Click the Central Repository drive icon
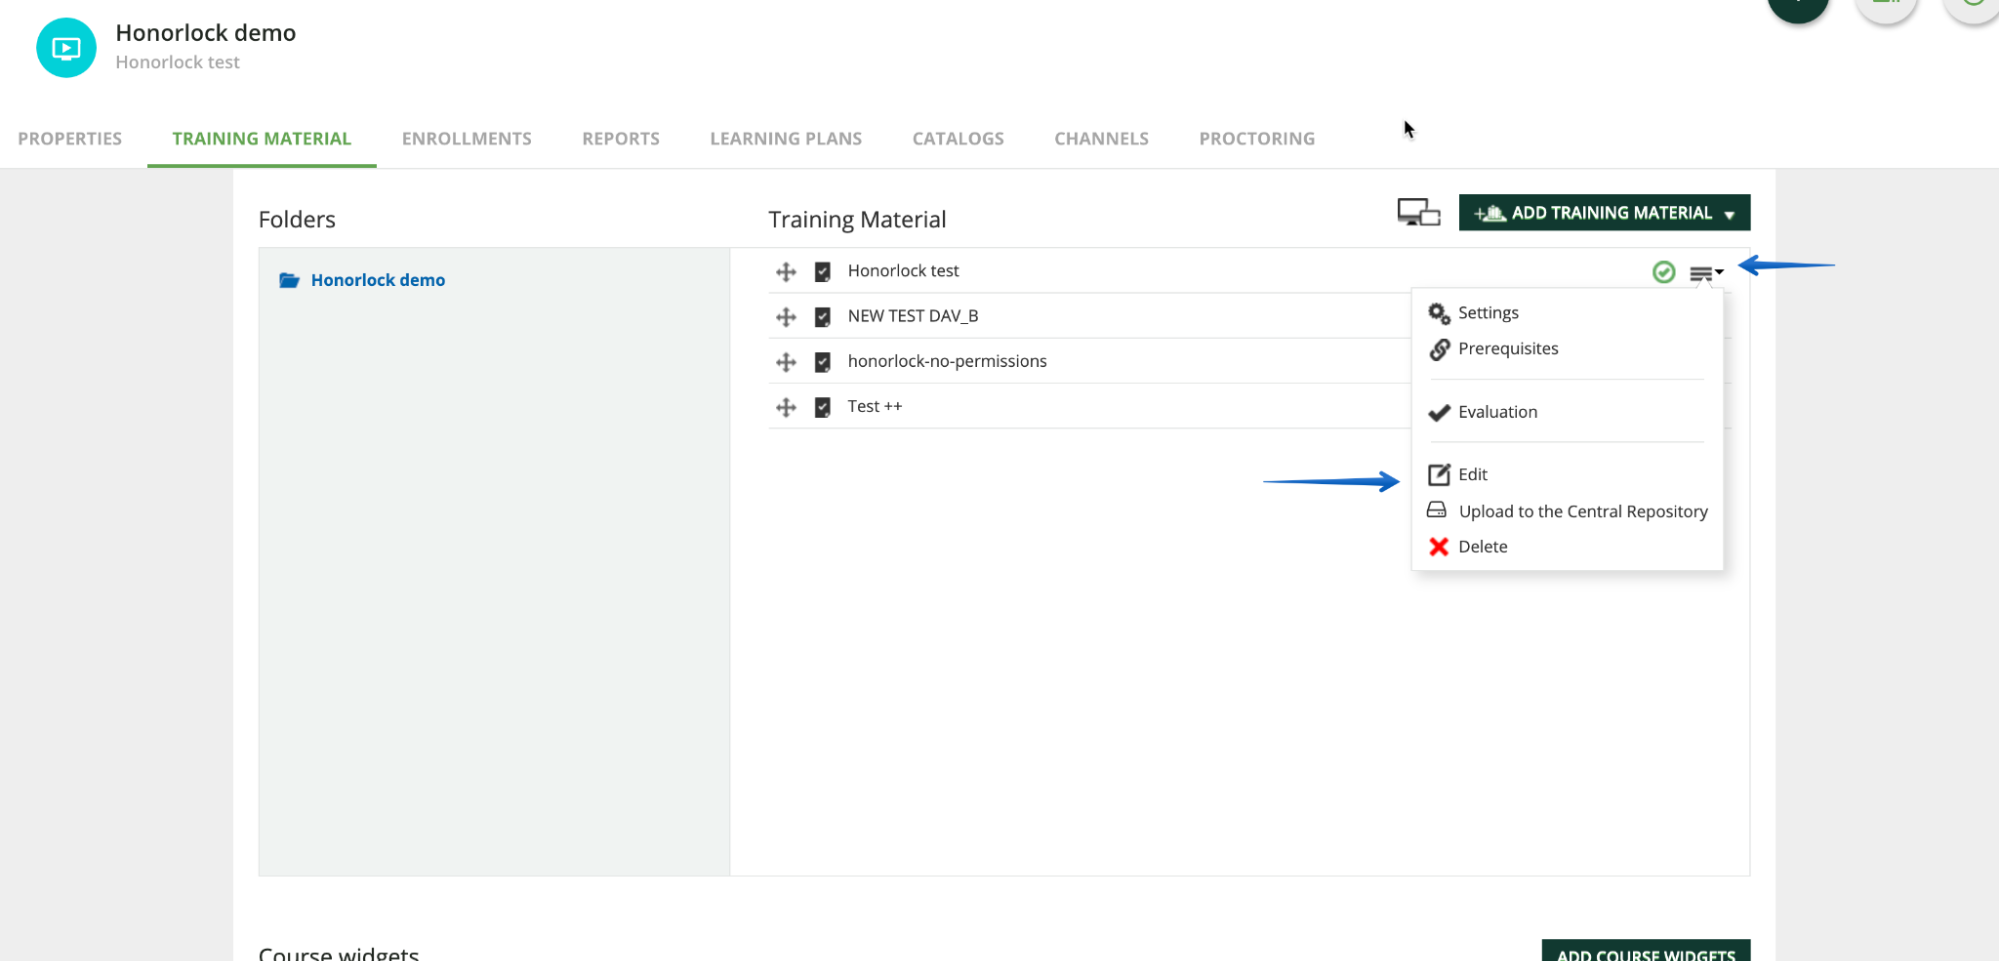The image size is (1999, 962). pyautogui.click(x=1437, y=511)
